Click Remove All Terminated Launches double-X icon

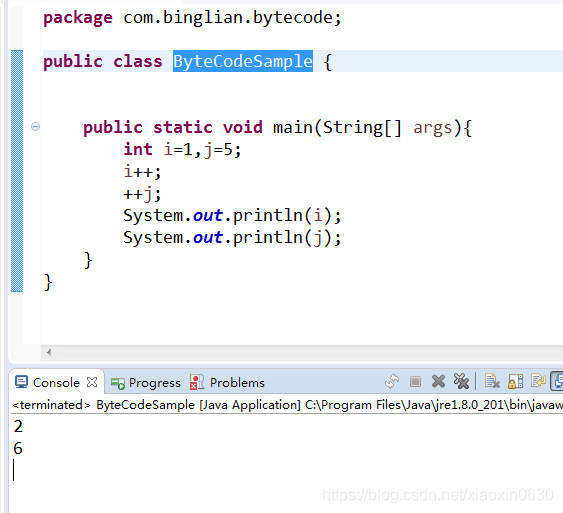click(x=461, y=382)
